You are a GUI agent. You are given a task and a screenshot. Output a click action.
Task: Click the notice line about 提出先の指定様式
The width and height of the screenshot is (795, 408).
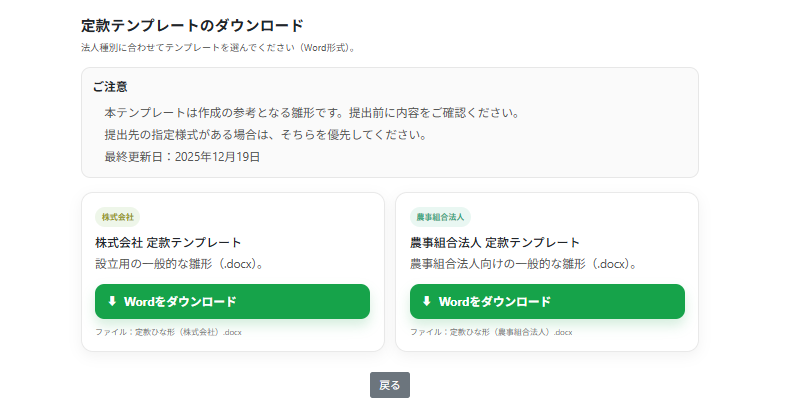pyautogui.click(x=266, y=134)
